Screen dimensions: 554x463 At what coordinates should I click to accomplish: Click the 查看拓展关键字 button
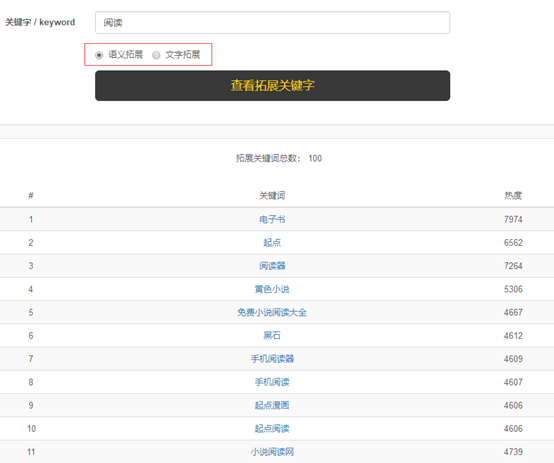(272, 86)
